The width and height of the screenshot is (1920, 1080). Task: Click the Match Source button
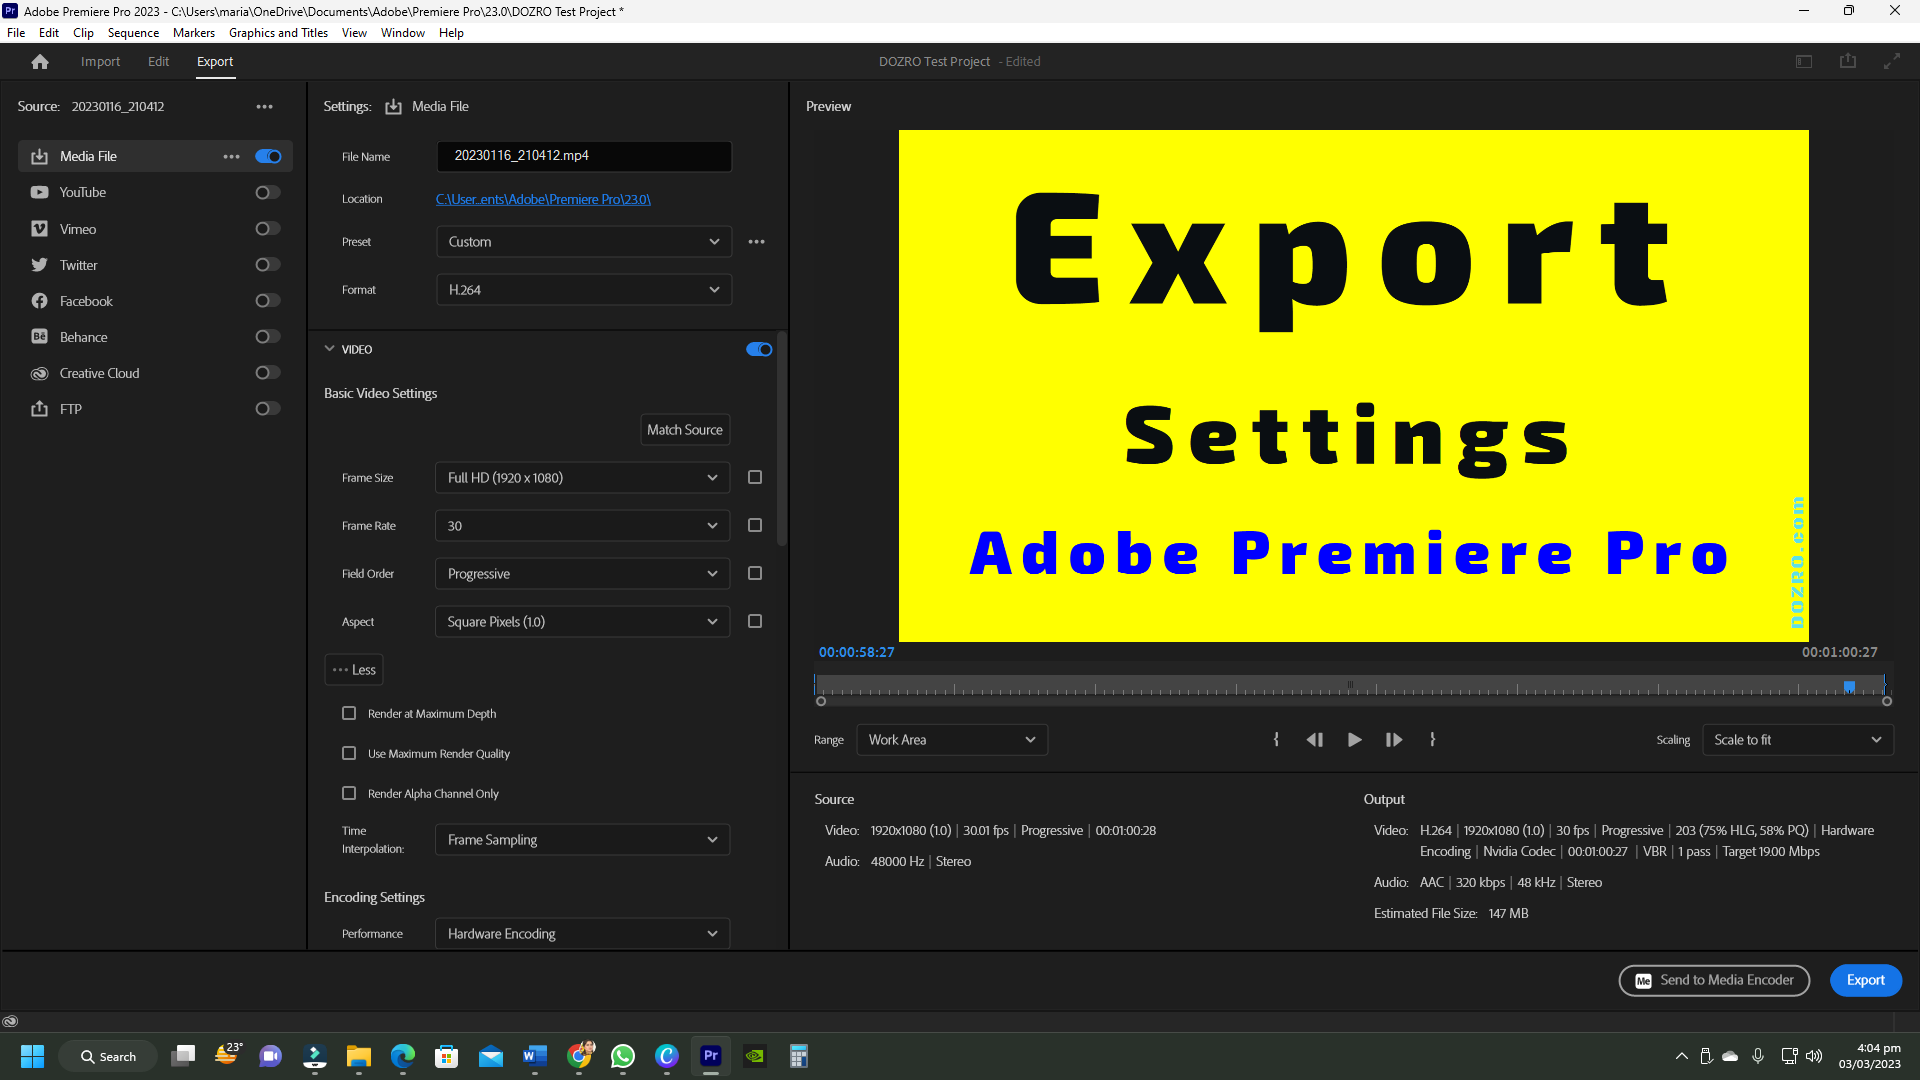(685, 429)
